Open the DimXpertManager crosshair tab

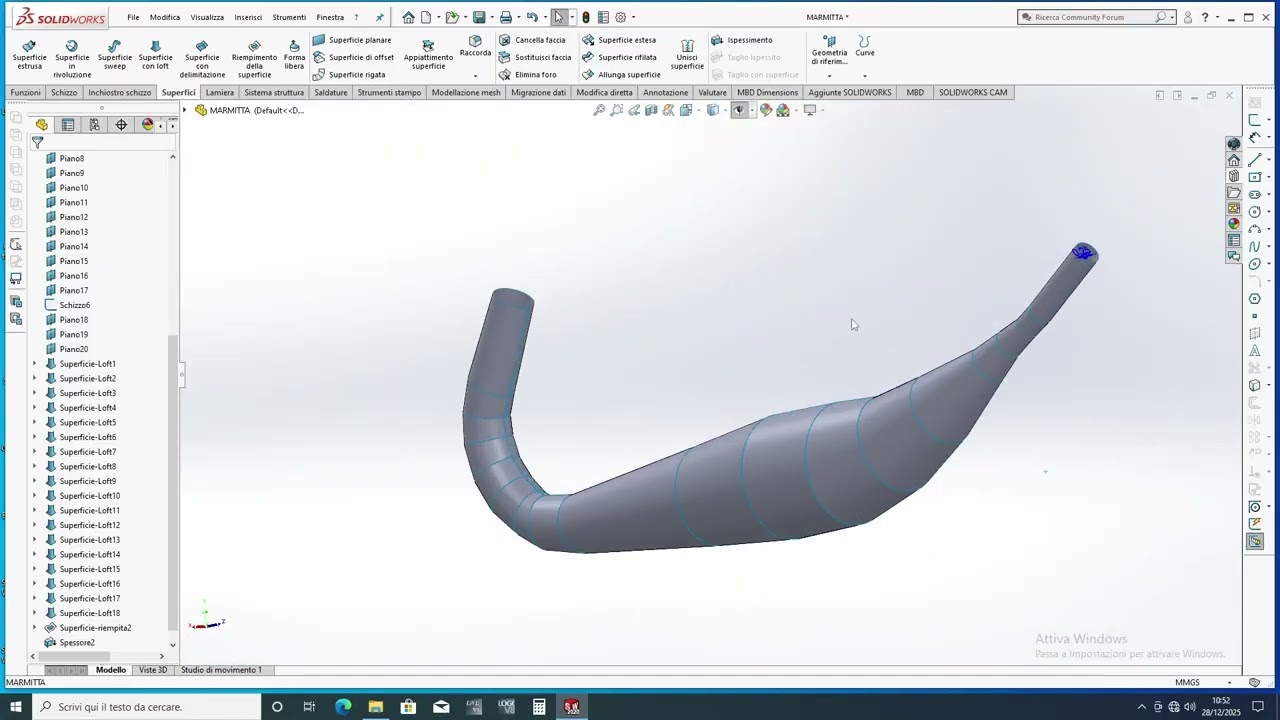point(121,125)
